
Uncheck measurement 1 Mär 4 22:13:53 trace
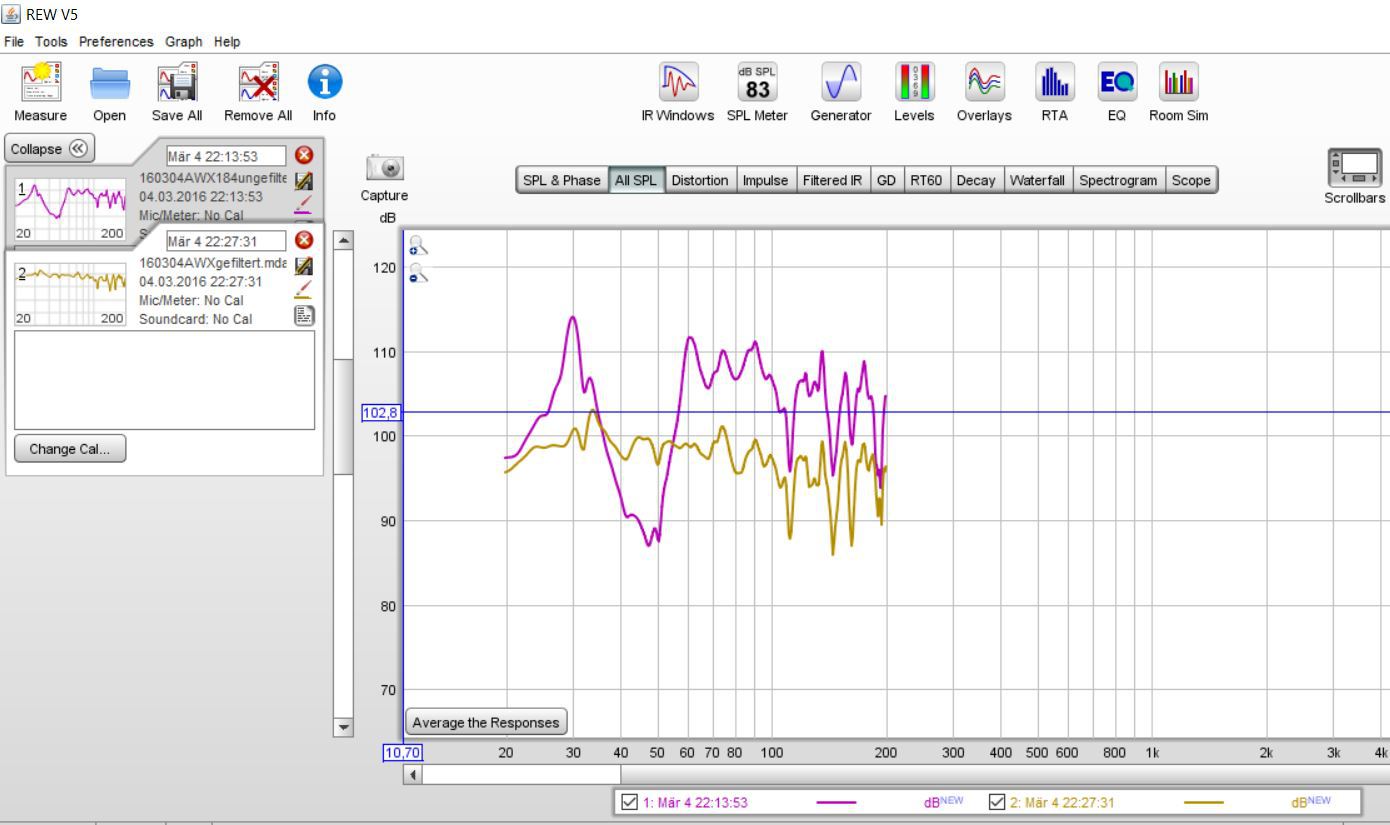pyautogui.click(x=630, y=802)
